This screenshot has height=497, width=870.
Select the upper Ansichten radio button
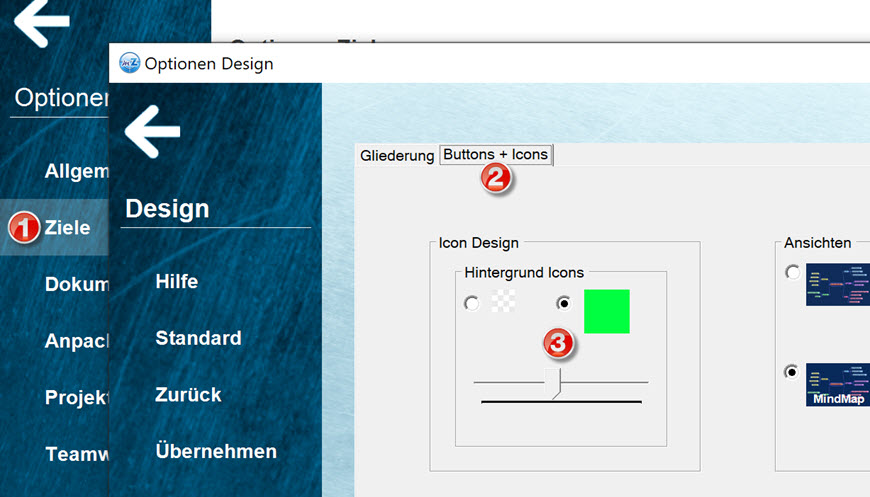click(792, 272)
